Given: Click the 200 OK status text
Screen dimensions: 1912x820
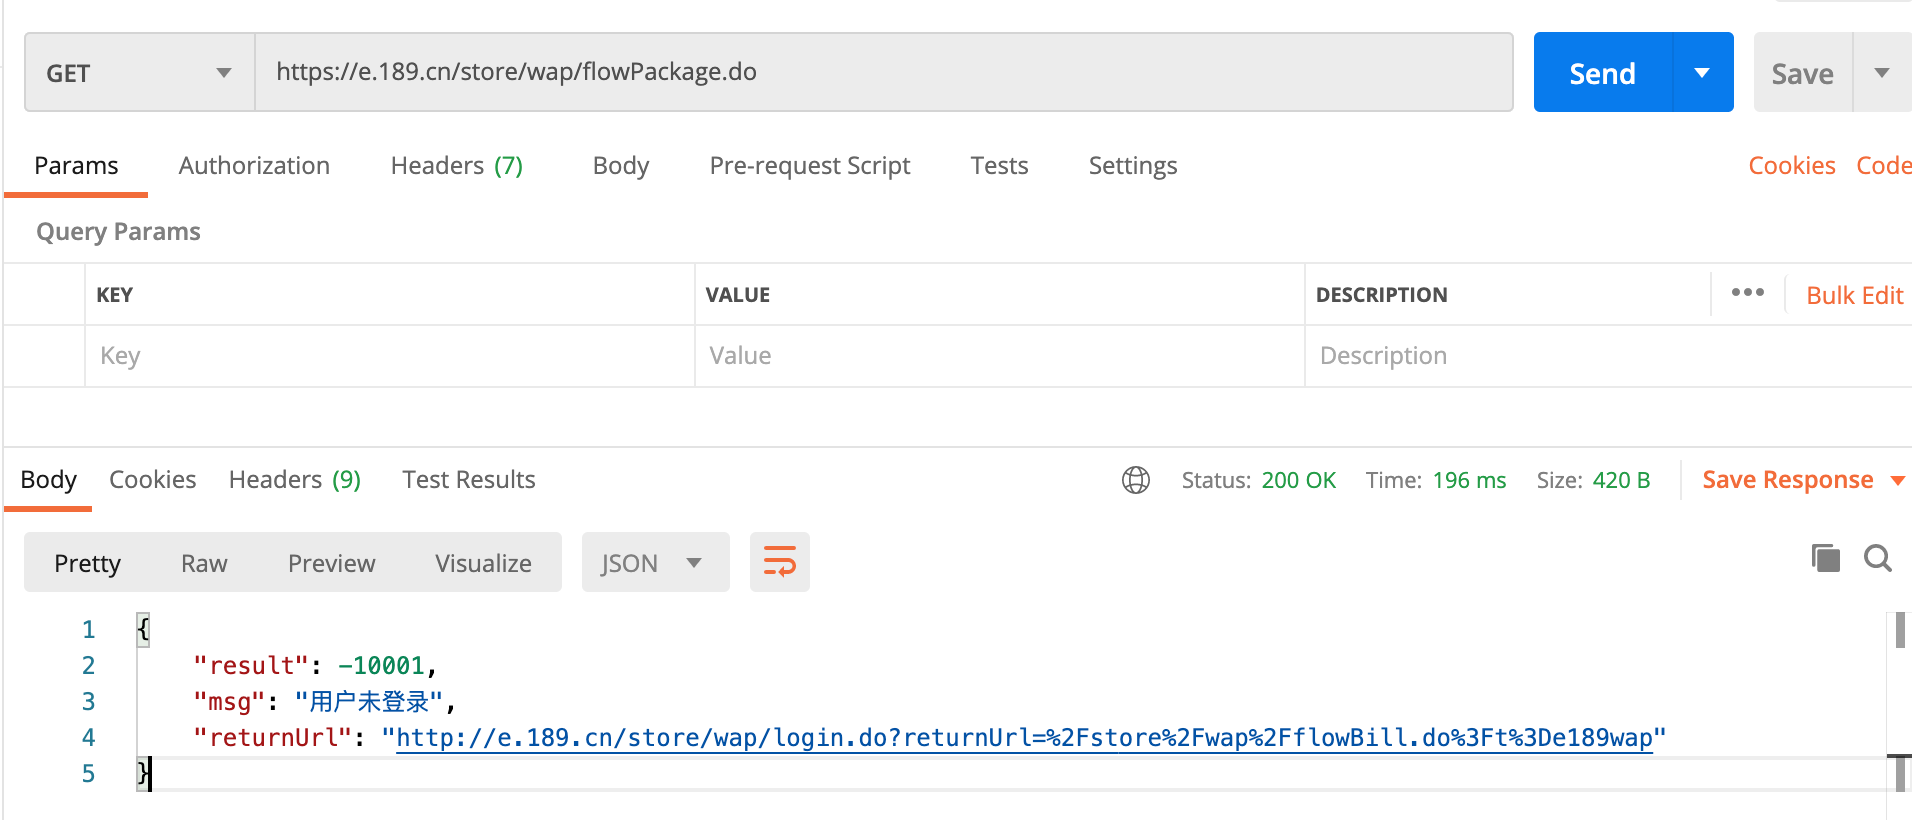Looking at the screenshot, I should [x=1298, y=480].
